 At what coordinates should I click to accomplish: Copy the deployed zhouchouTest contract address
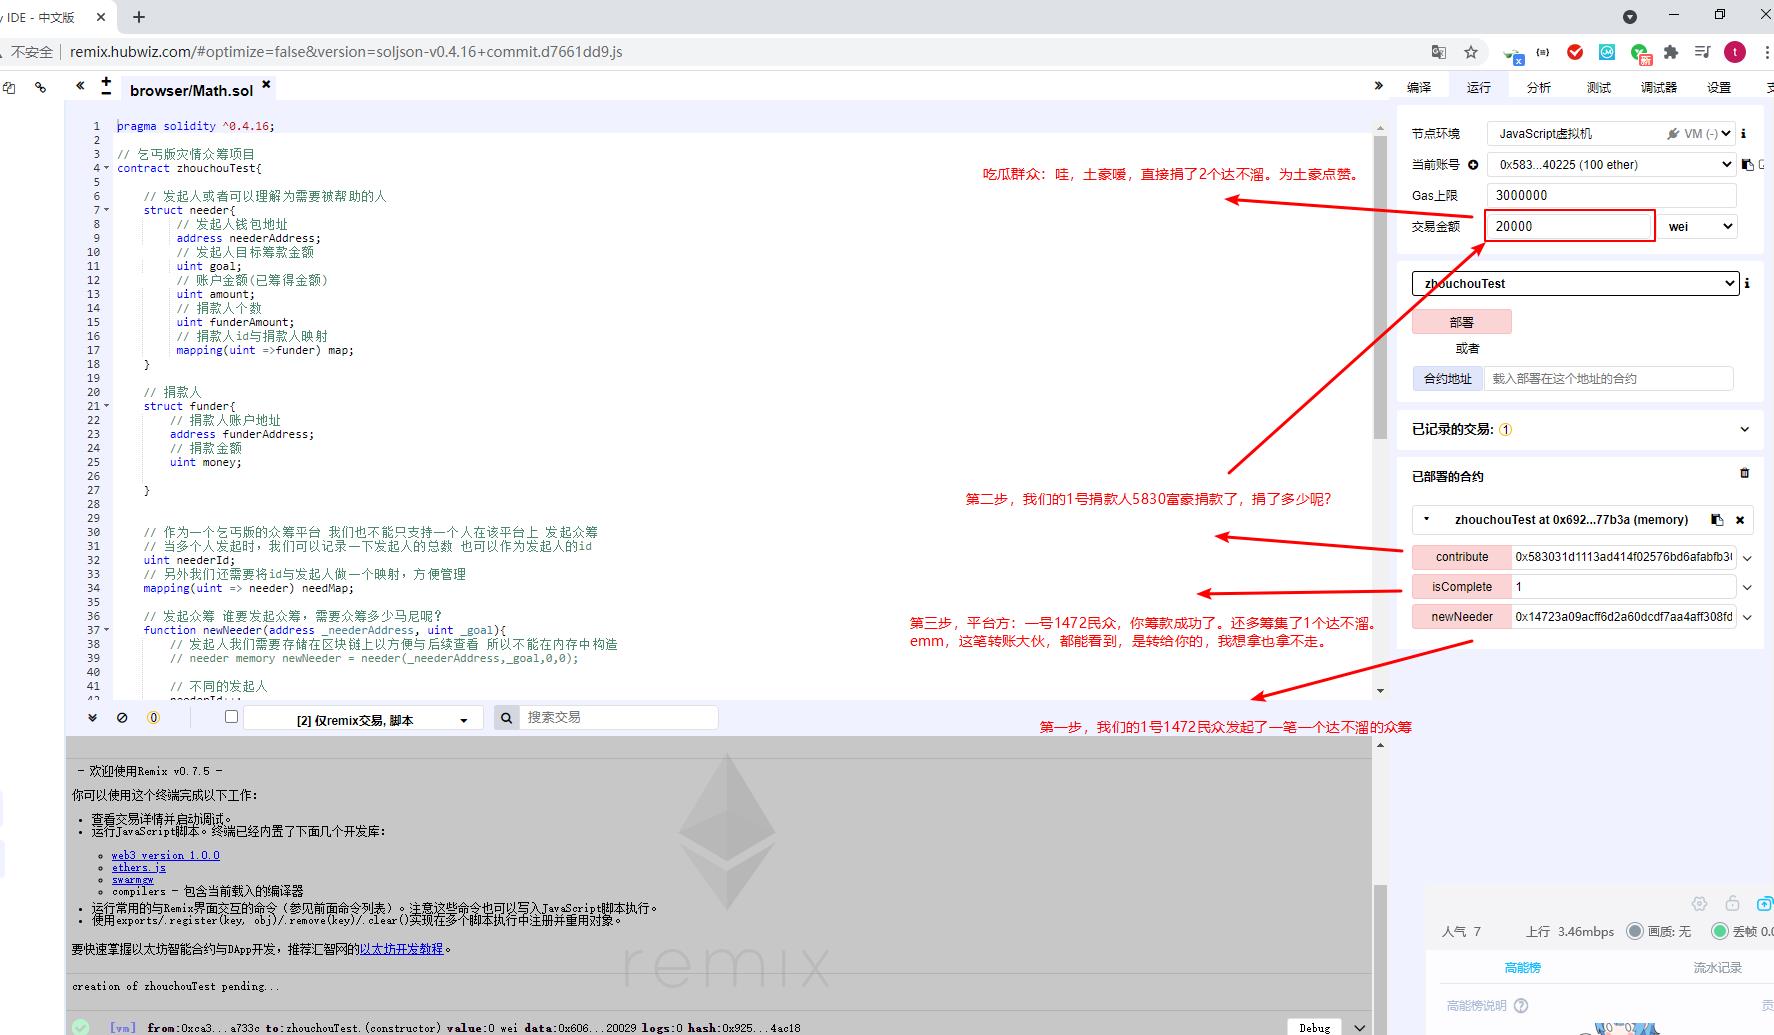pos(1717,519)
